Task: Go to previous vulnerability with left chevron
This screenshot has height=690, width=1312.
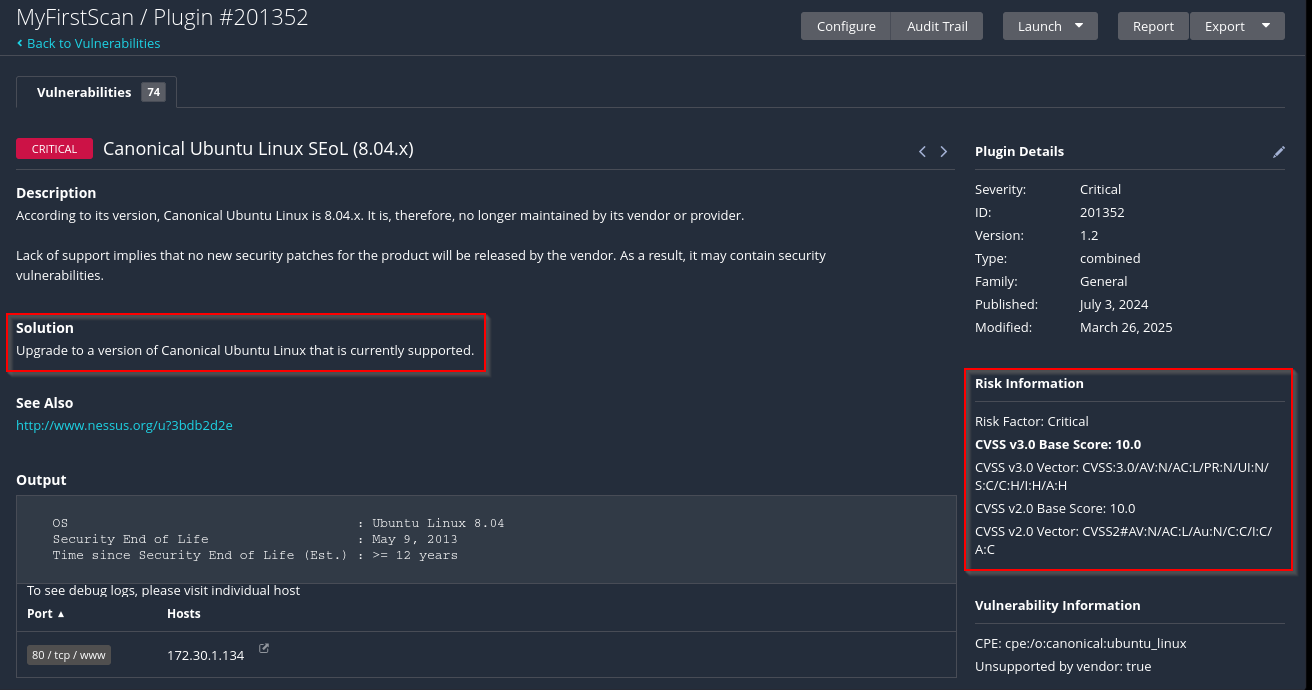Action: click(x=922, y=151)
